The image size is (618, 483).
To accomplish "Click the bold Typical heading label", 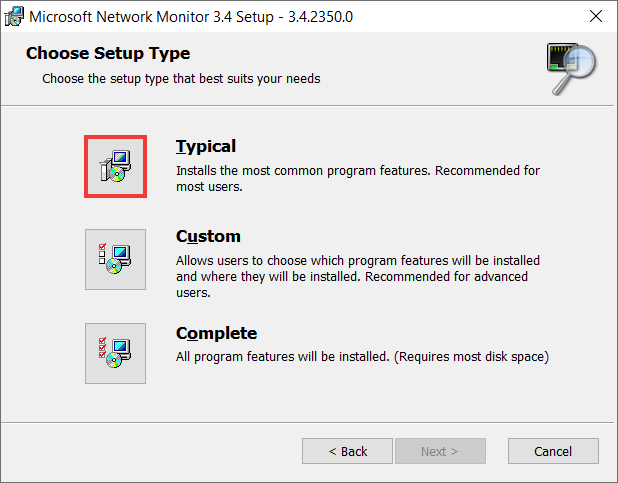I will (x=206, y=147).
